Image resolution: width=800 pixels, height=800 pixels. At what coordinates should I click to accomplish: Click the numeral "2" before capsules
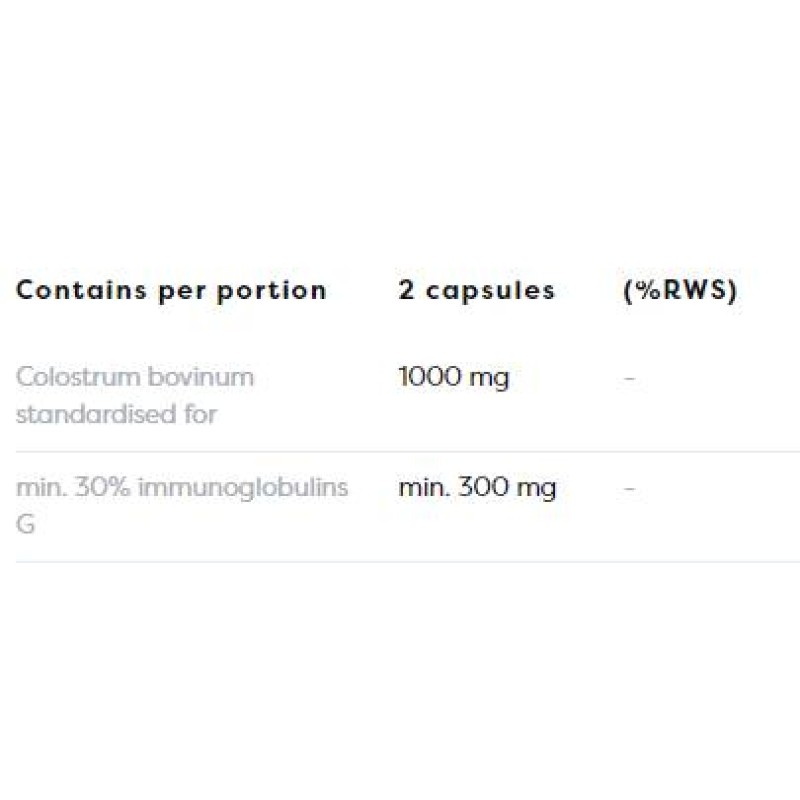(x=406, y=291)
